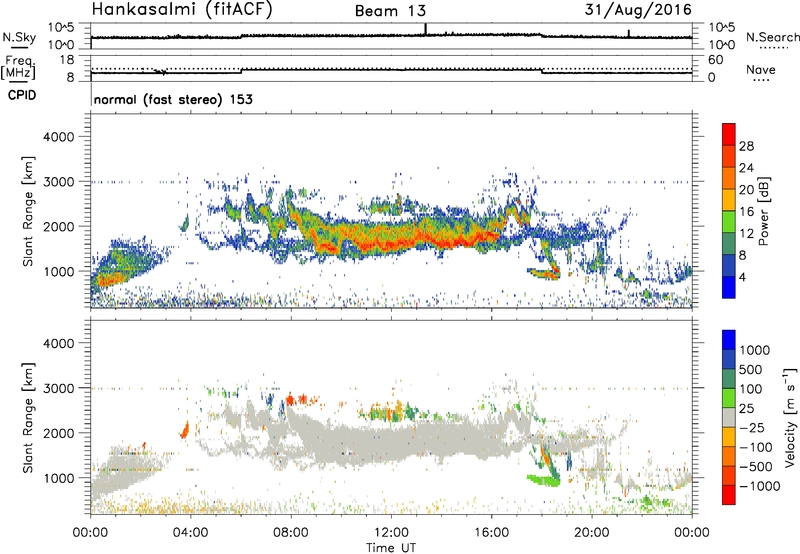Image resolution: width=800 pixels, height=554 pixels.
Task: Select the 12 dB colorbar label
Action: click(746, 234)
